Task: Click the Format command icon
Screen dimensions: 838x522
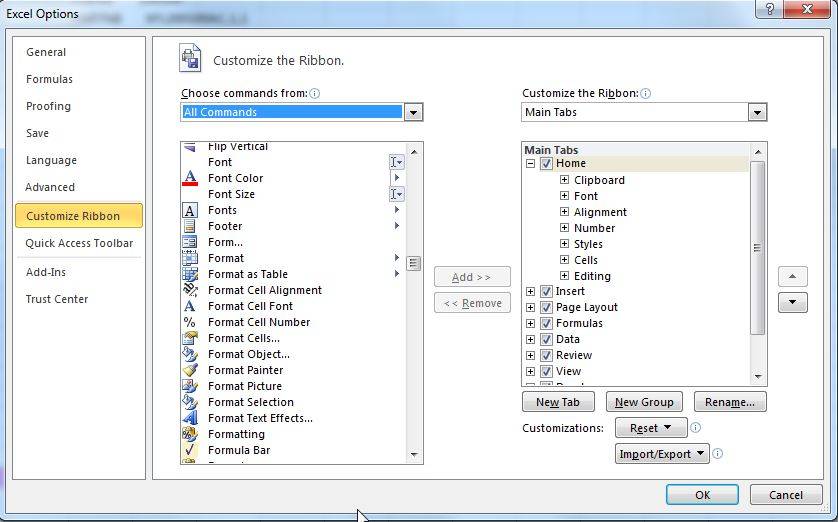Action: pyautogui.click(x=190, y=258)
